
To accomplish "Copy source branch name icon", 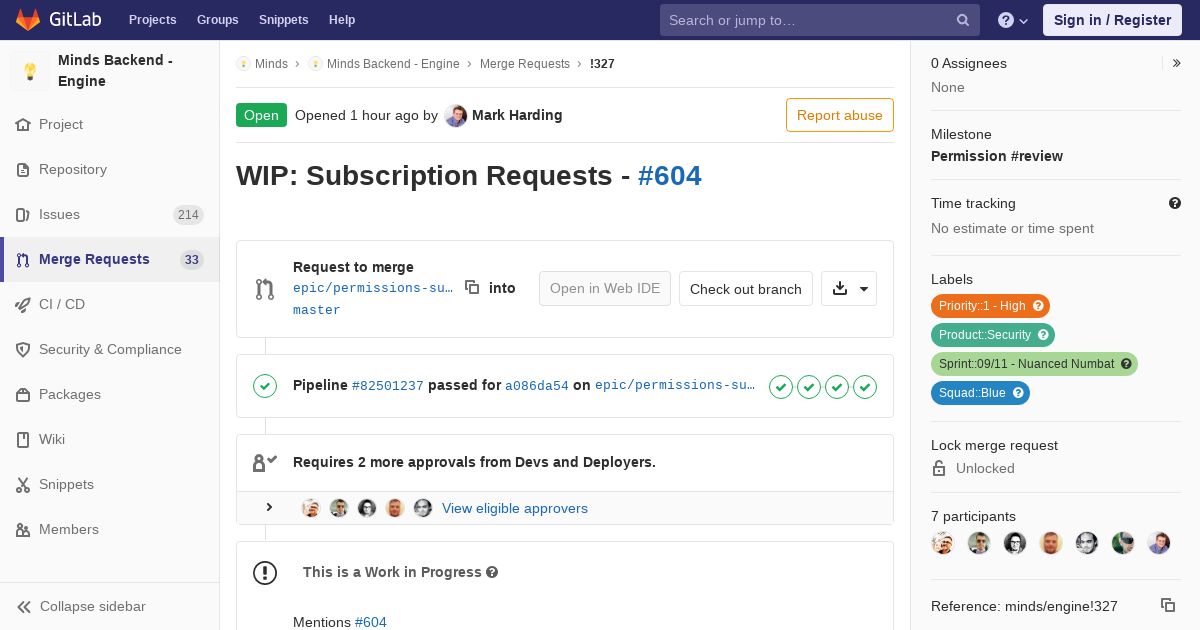I will click(x=472, y=288).
